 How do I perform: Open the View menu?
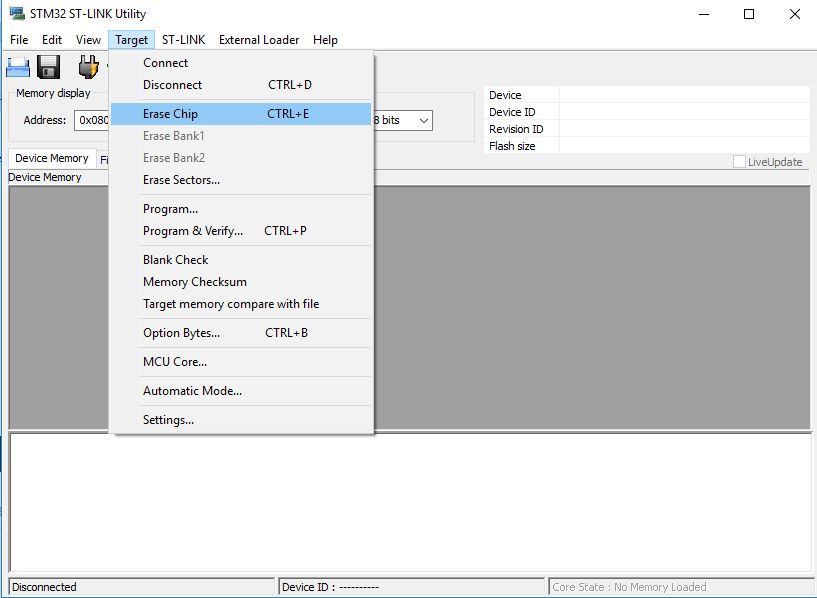click(x=88, y=40)
